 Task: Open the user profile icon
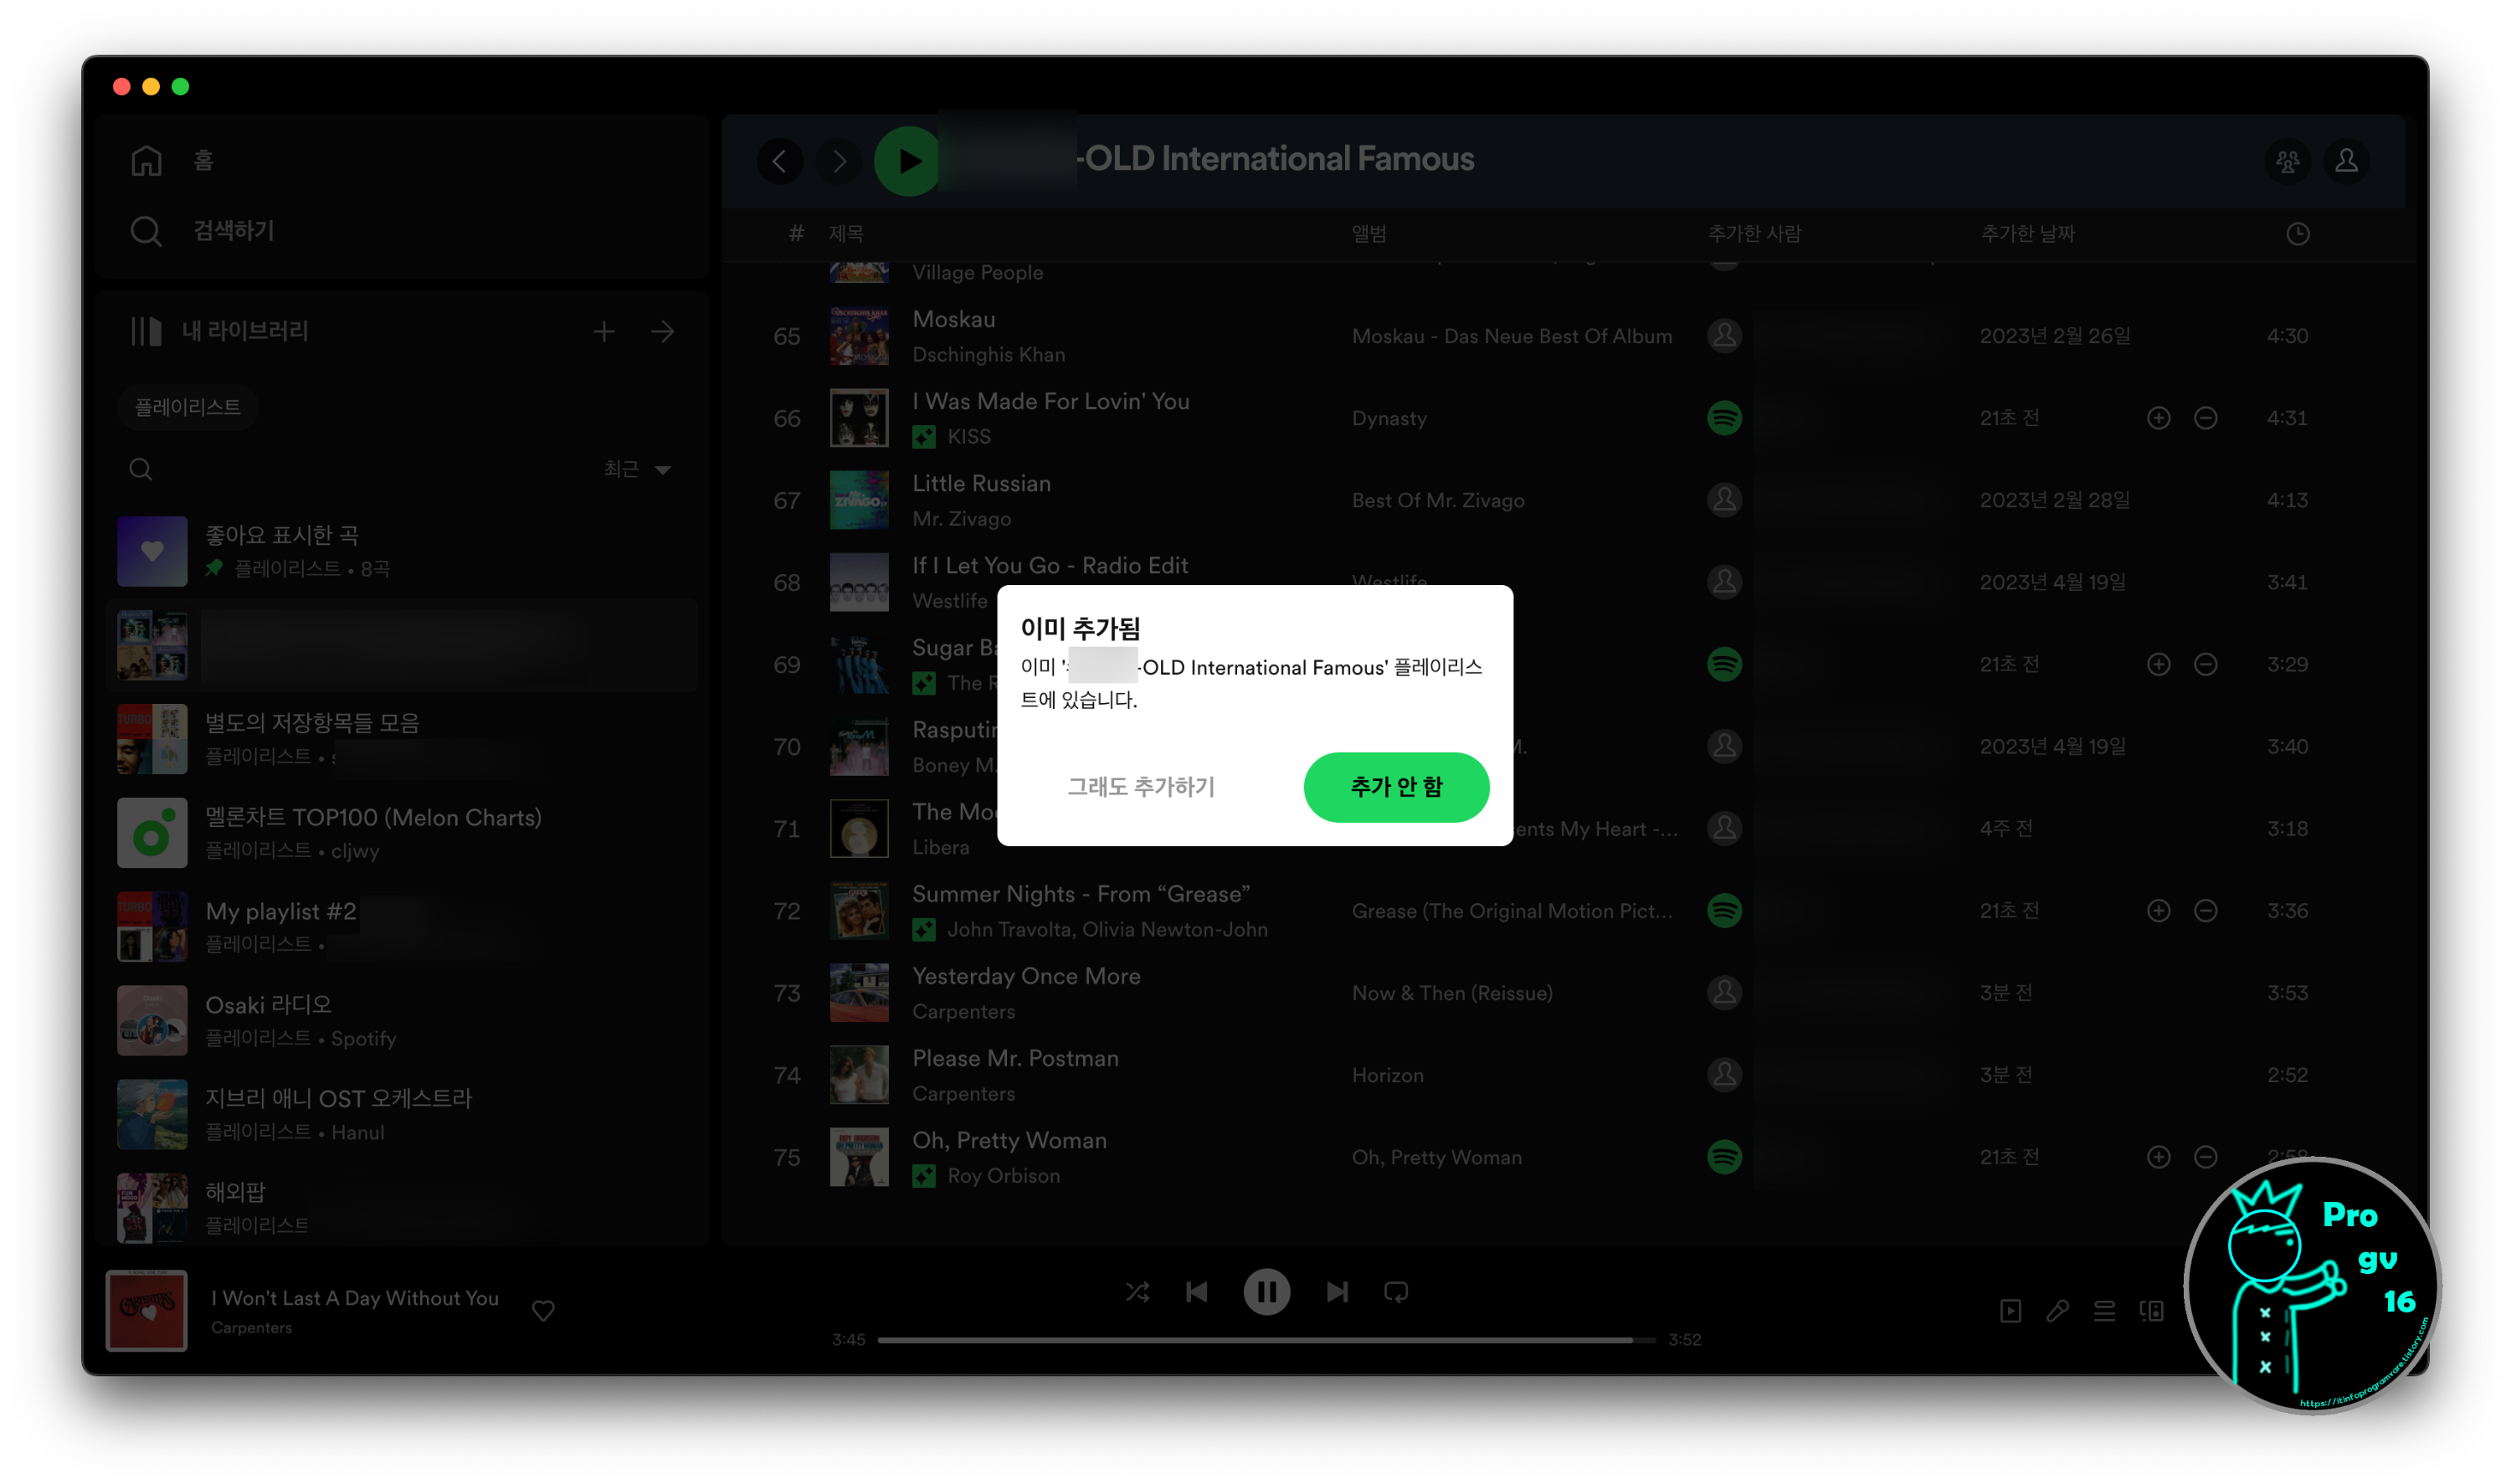2346,161
